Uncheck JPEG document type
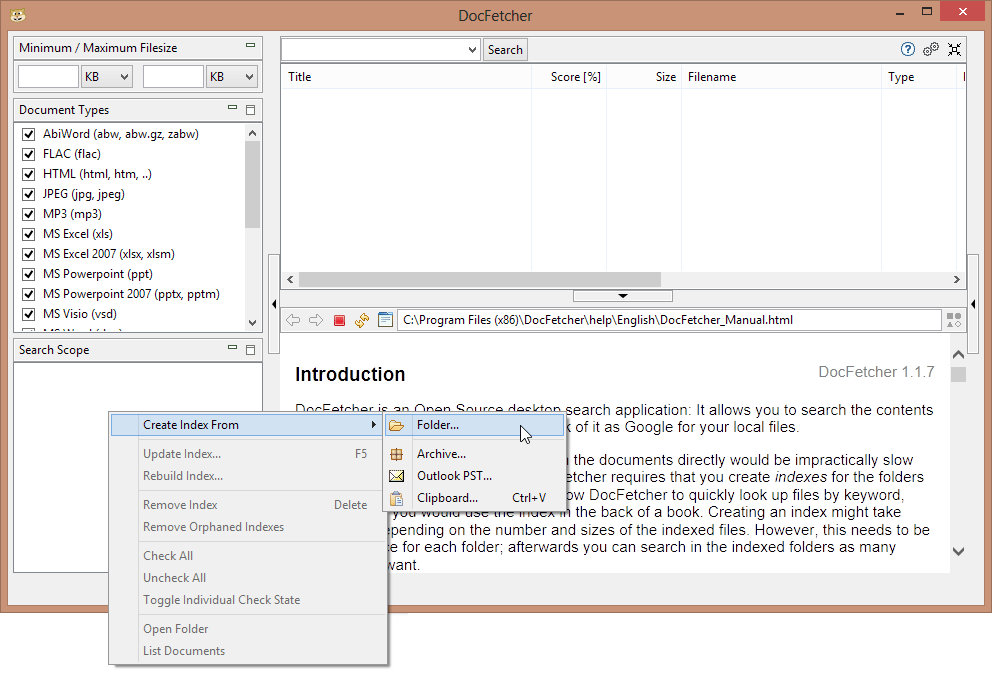 pos(28,194)
